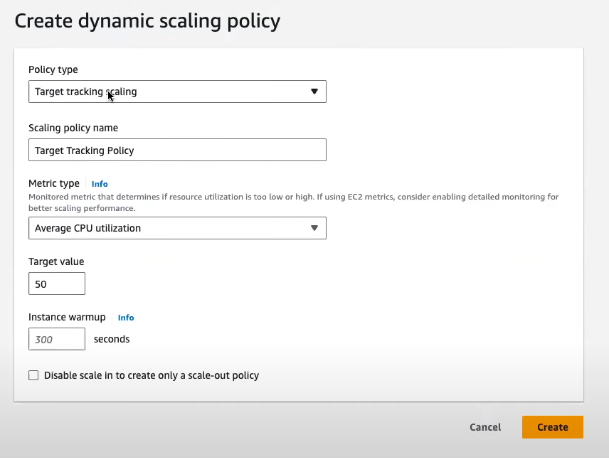This screenshot has height=458, width=609.
Task: Click the Instance warmup label
Action: pyautogui.click(x=68, y=317)
